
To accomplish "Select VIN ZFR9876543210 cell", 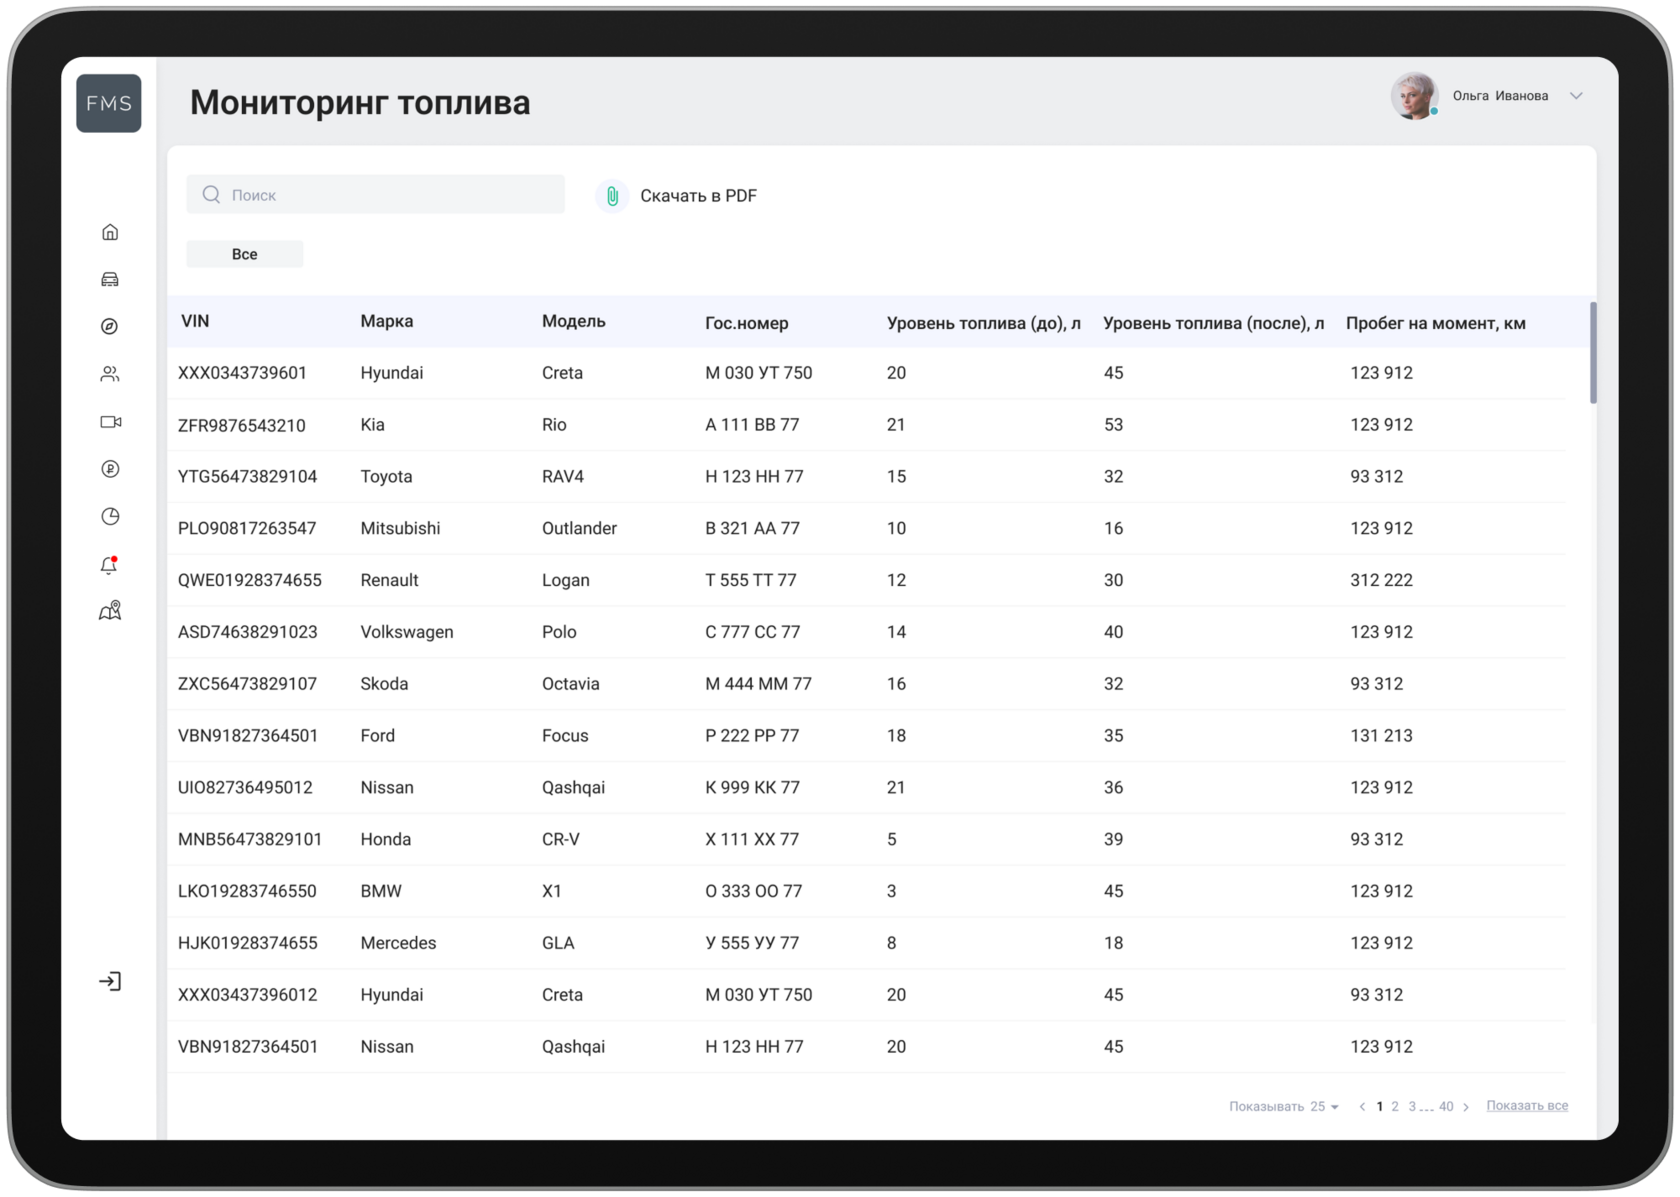I will coord(242,425).
